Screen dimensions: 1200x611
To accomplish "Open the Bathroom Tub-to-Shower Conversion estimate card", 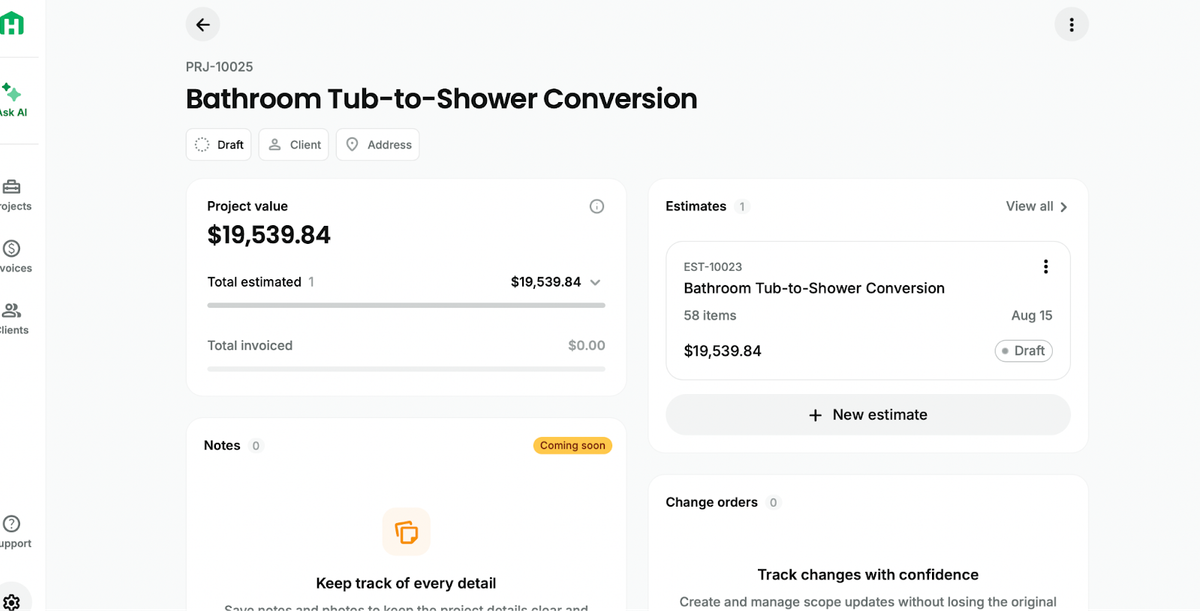I will [814, 289].
